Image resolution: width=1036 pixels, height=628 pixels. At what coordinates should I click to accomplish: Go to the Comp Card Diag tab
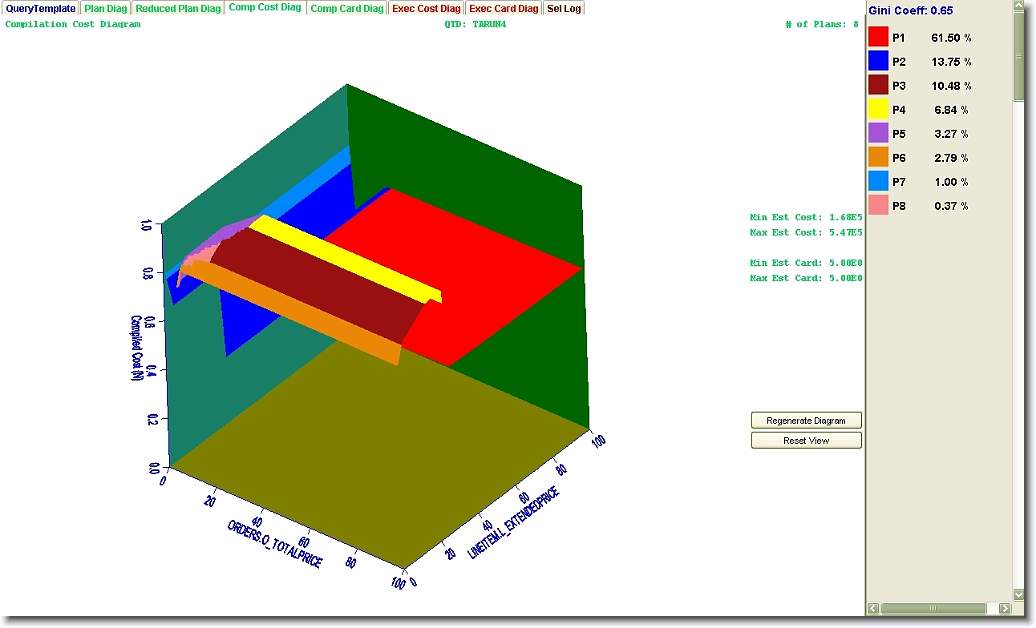pyautogui.click(x=346, y=8)
